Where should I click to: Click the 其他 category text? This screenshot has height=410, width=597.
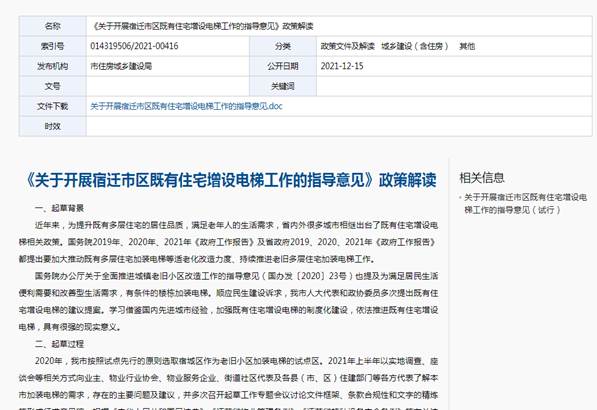click(467, 46)
